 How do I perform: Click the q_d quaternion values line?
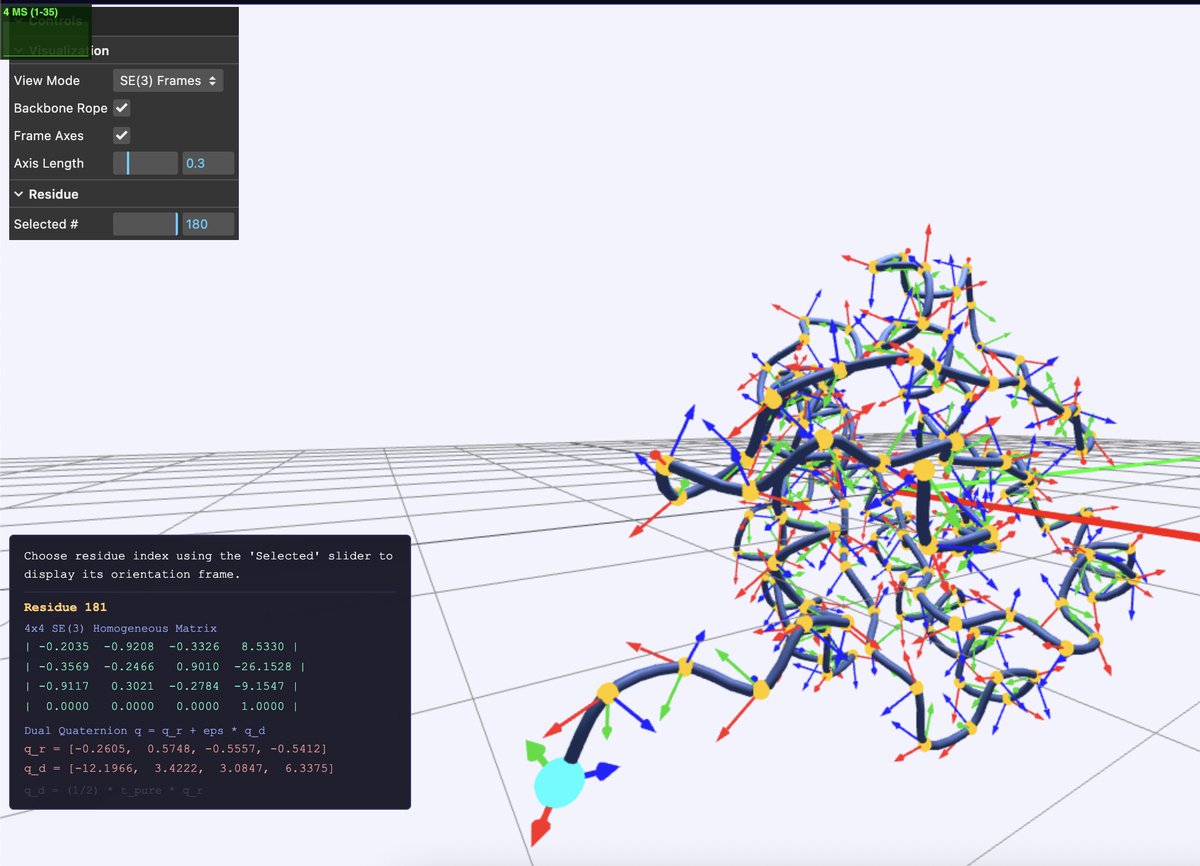pyautogui.click(x=179, y=768)
